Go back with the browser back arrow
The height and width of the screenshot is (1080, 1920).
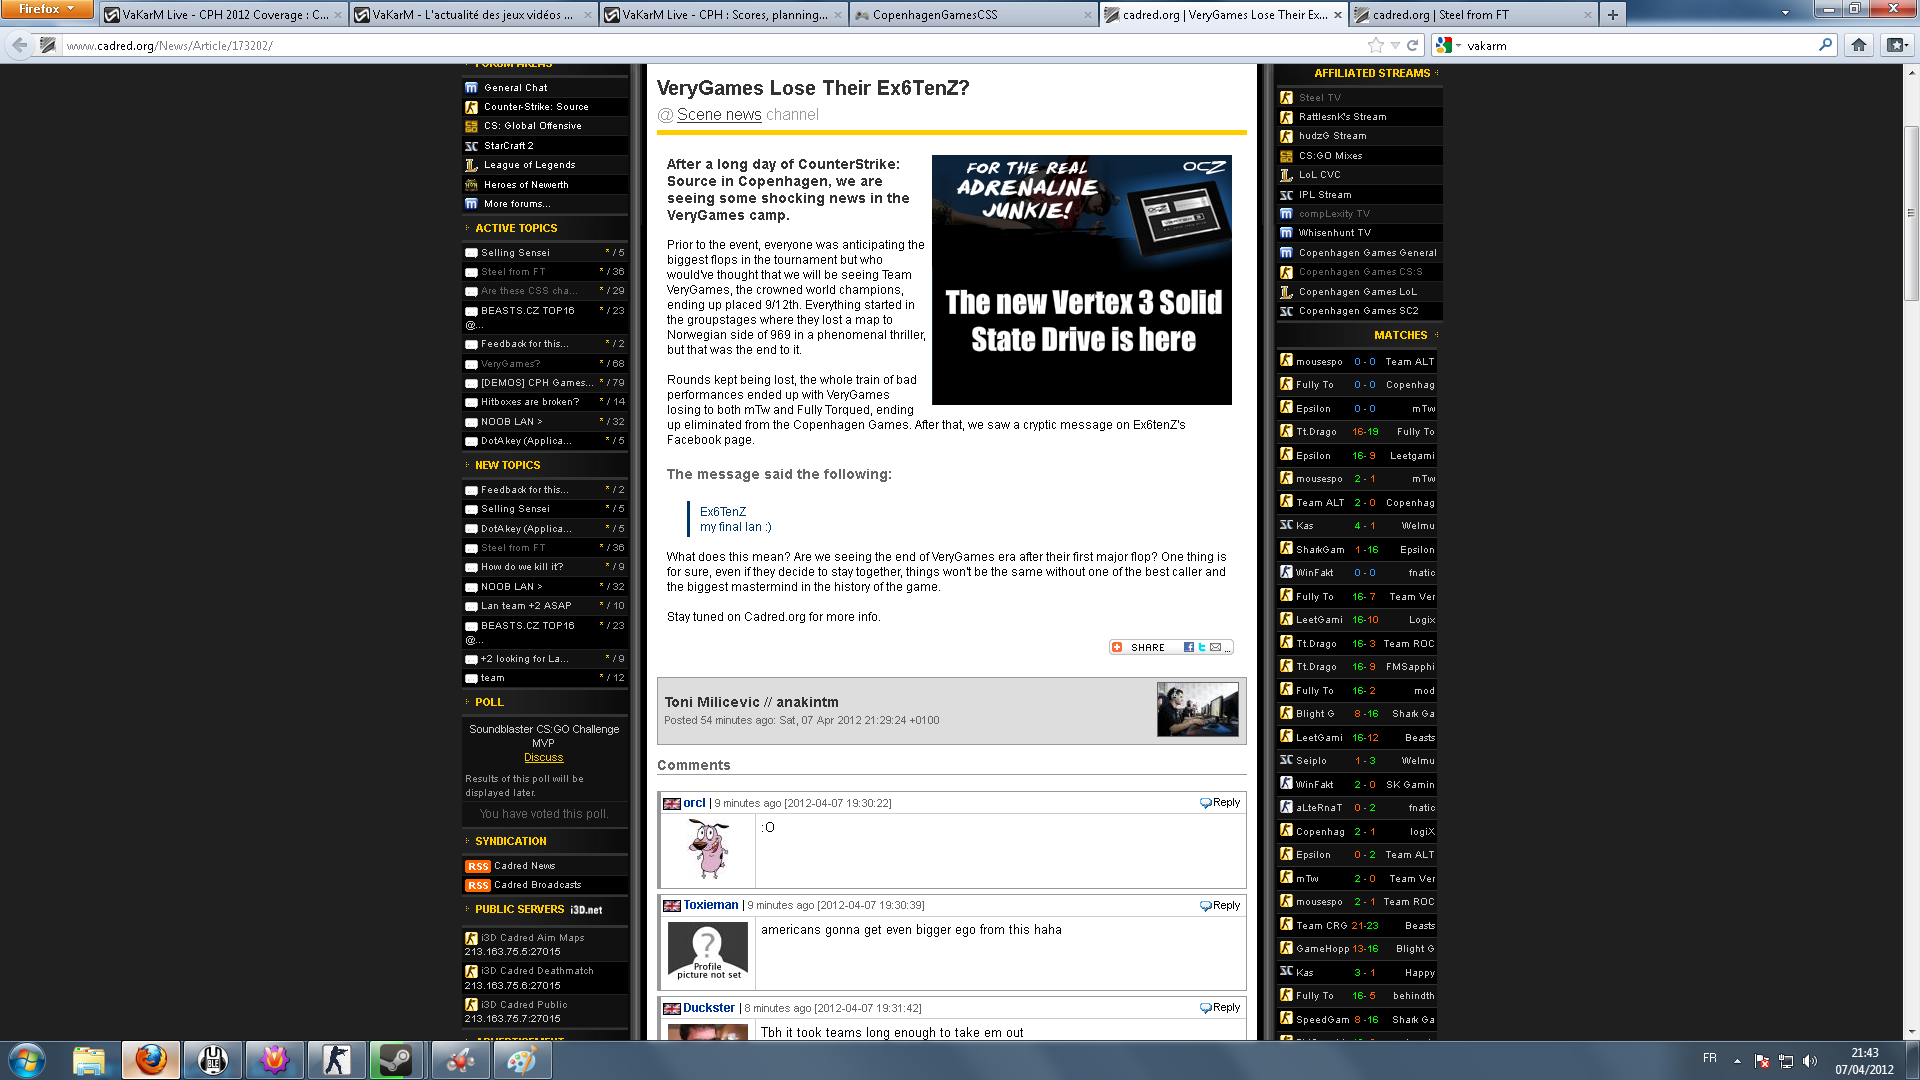[x=19, y=45]
